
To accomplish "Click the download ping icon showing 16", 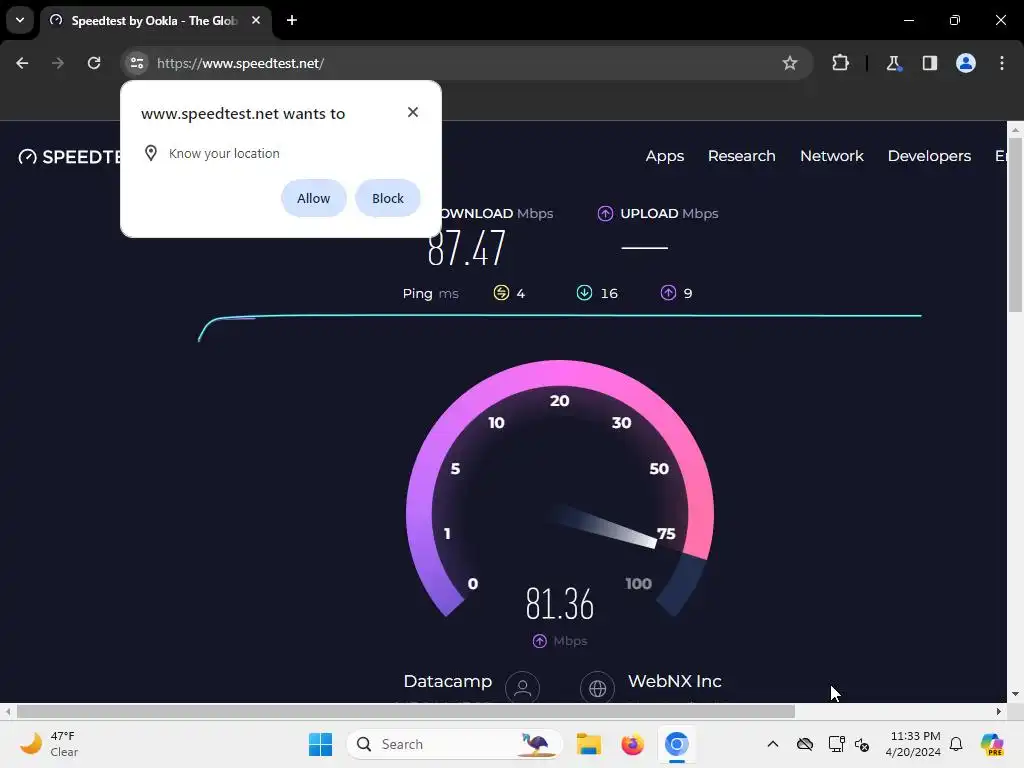I will coord(584,293).
